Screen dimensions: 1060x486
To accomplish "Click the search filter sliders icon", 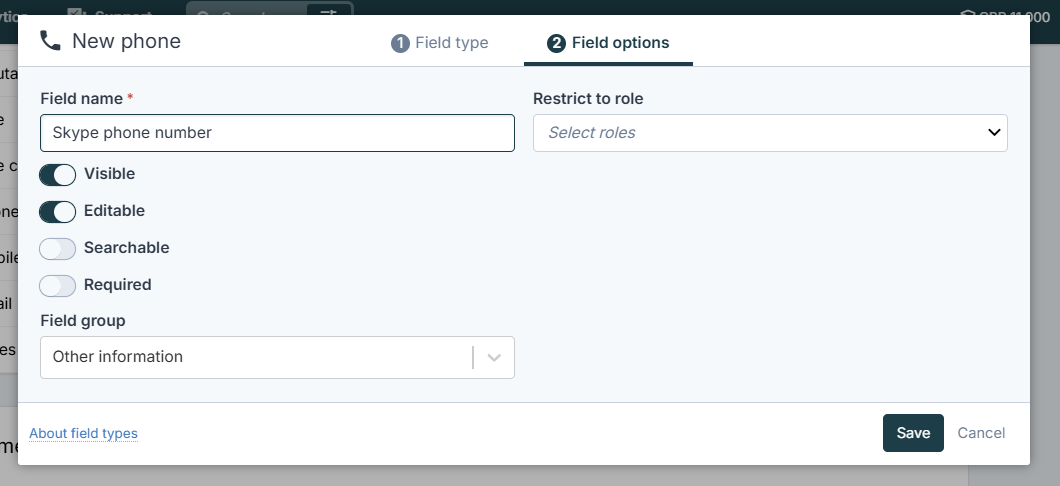I will point(328,13).
